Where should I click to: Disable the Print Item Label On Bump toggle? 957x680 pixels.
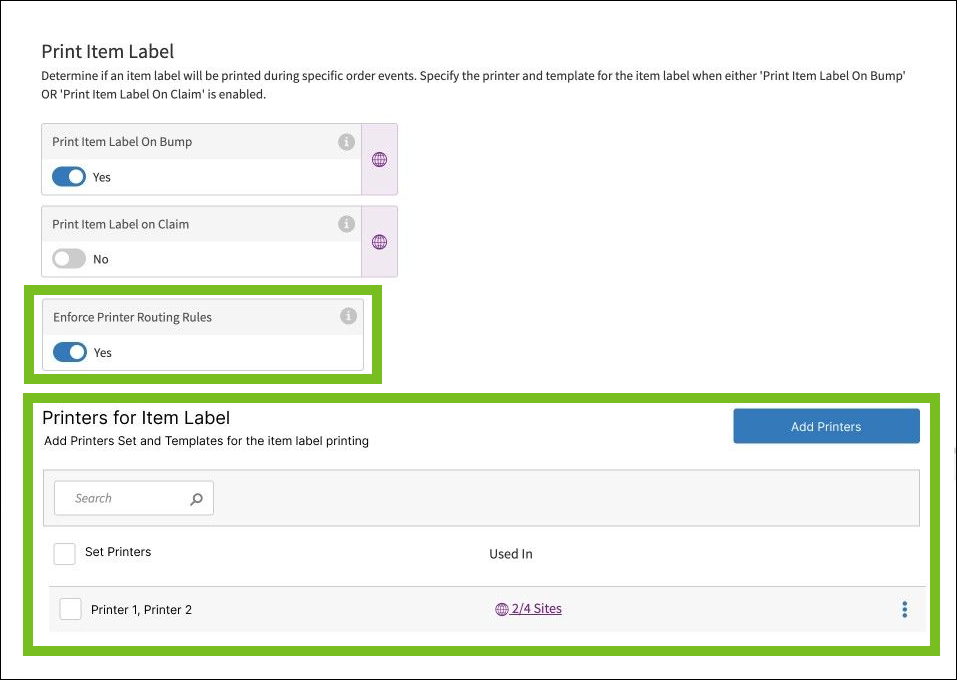pyautogui.click(x=69, y=177)
